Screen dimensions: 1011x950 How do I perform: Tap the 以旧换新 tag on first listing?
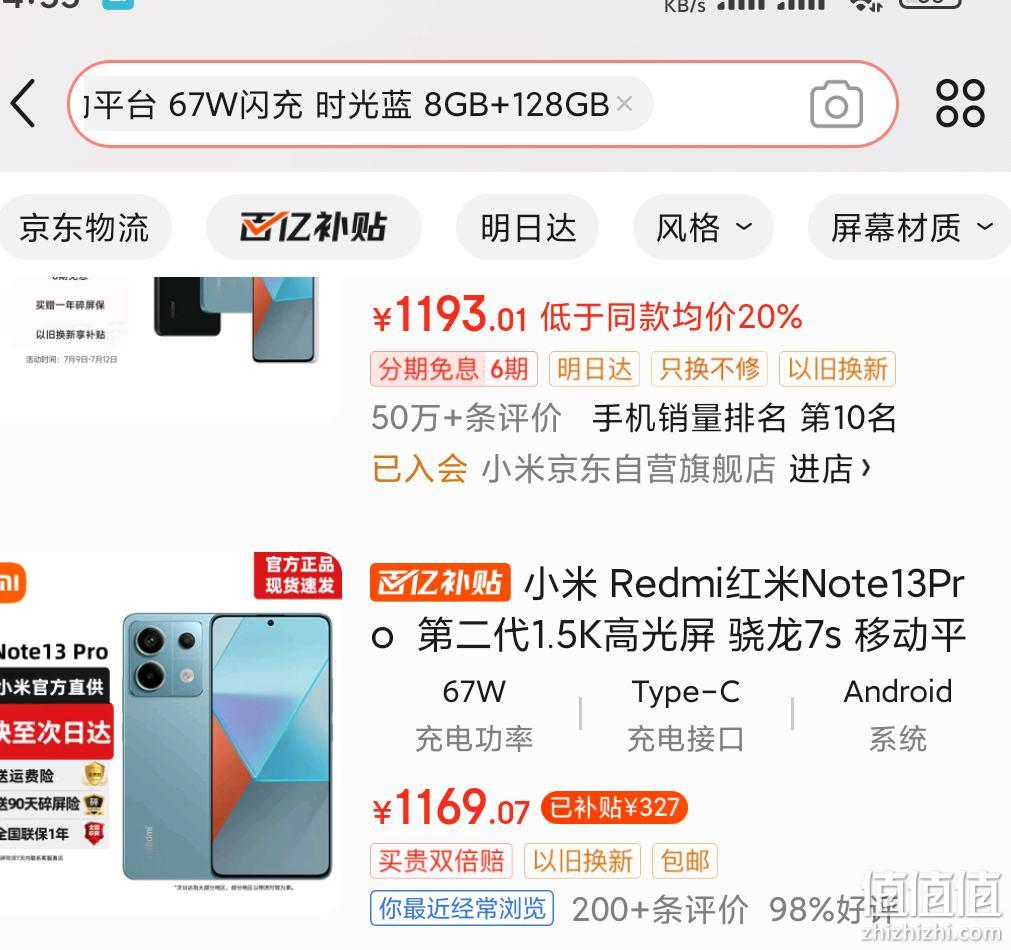coord(837,369)
